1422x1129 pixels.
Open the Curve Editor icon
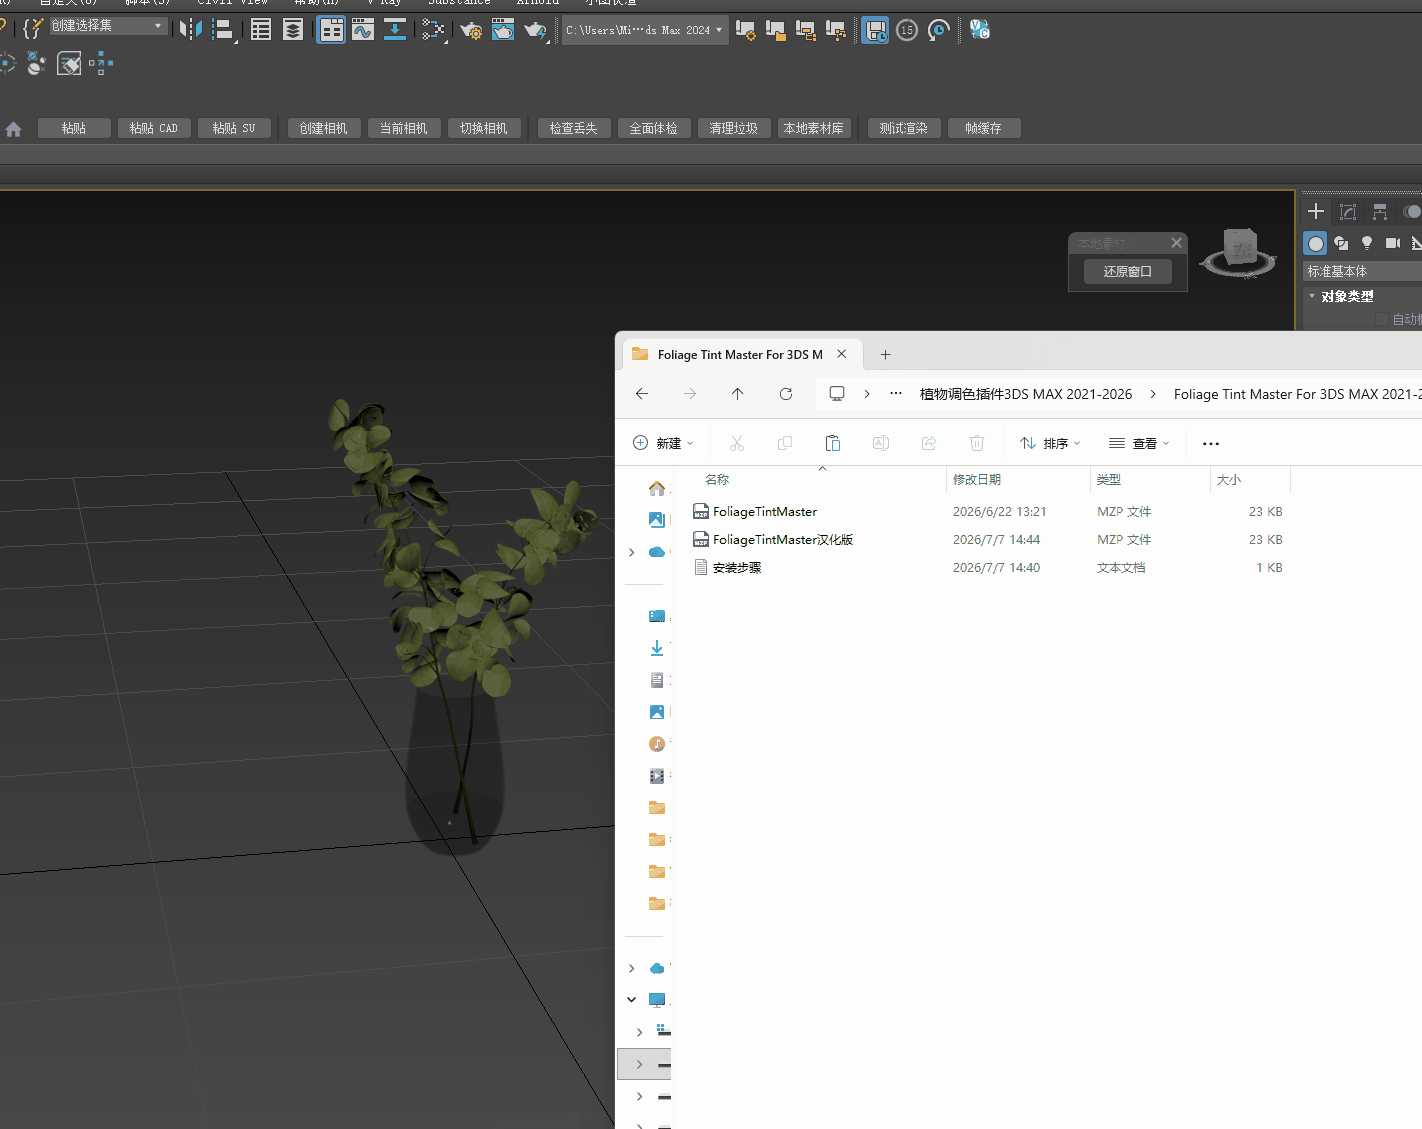[363, 30]
